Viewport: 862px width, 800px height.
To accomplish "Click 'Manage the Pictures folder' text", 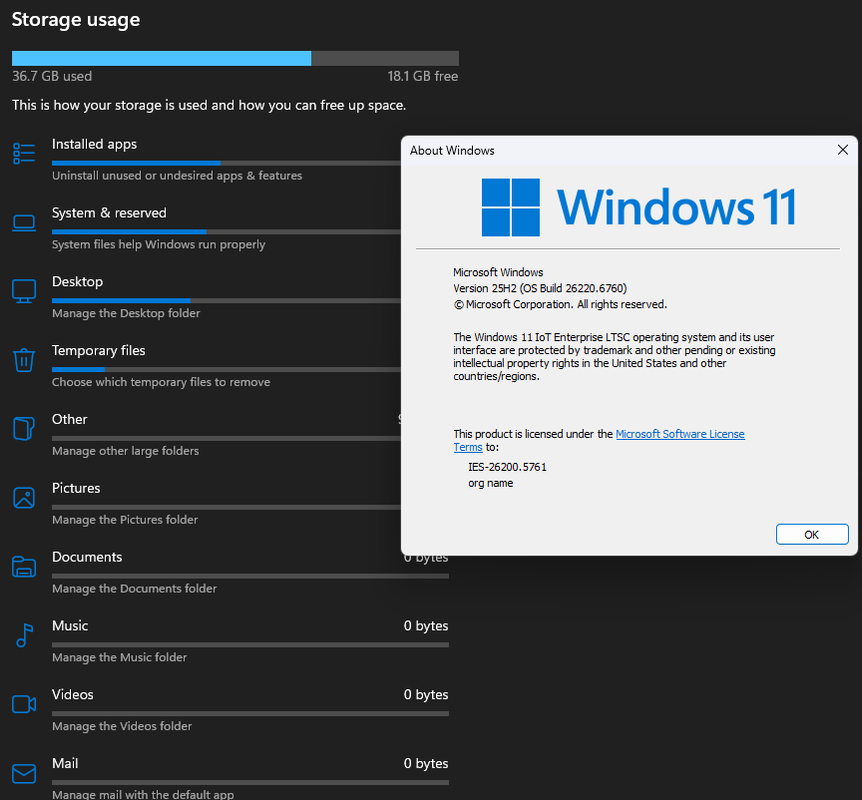I will (x=125, y=520).
